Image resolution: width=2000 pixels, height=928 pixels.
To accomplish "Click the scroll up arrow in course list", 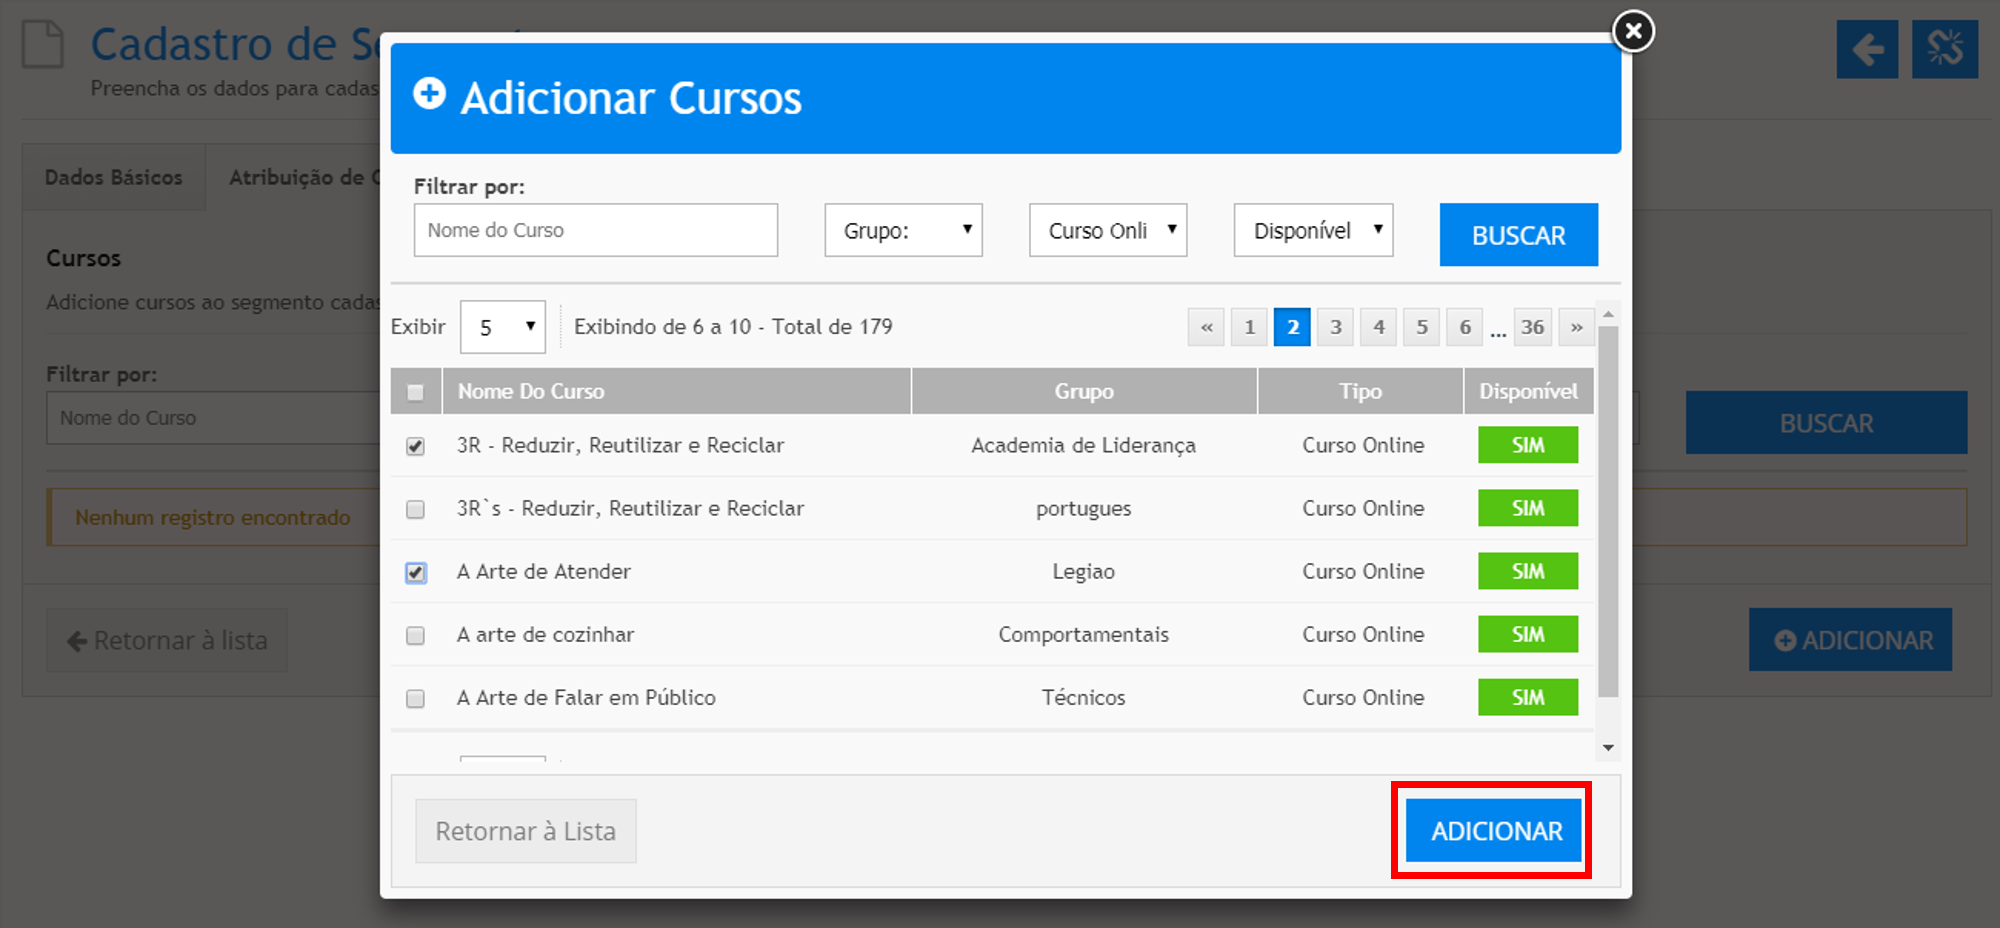I will (x=1608, y=314).
